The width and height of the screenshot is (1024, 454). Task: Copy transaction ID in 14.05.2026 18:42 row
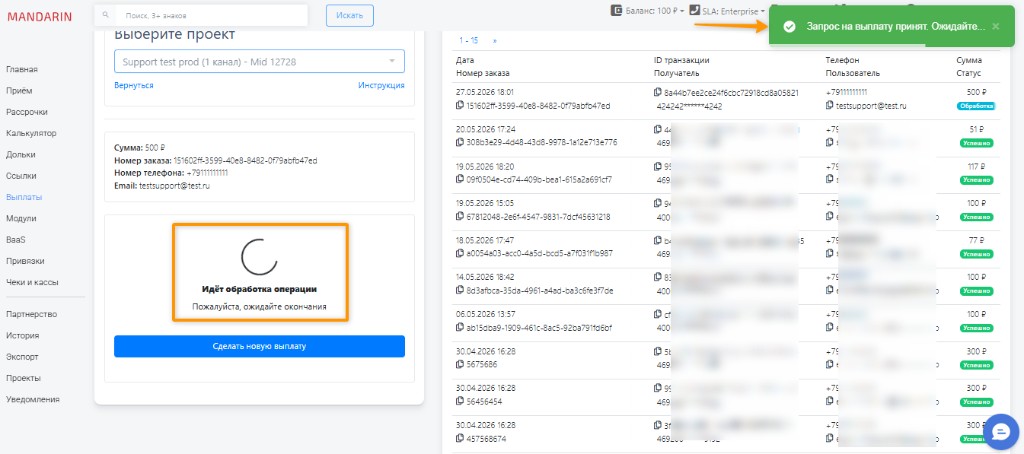(658, 277)
